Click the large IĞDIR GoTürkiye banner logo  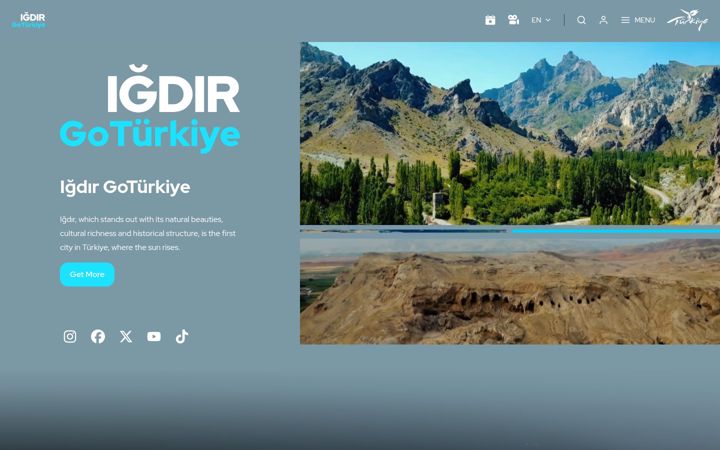click(150, 108)
